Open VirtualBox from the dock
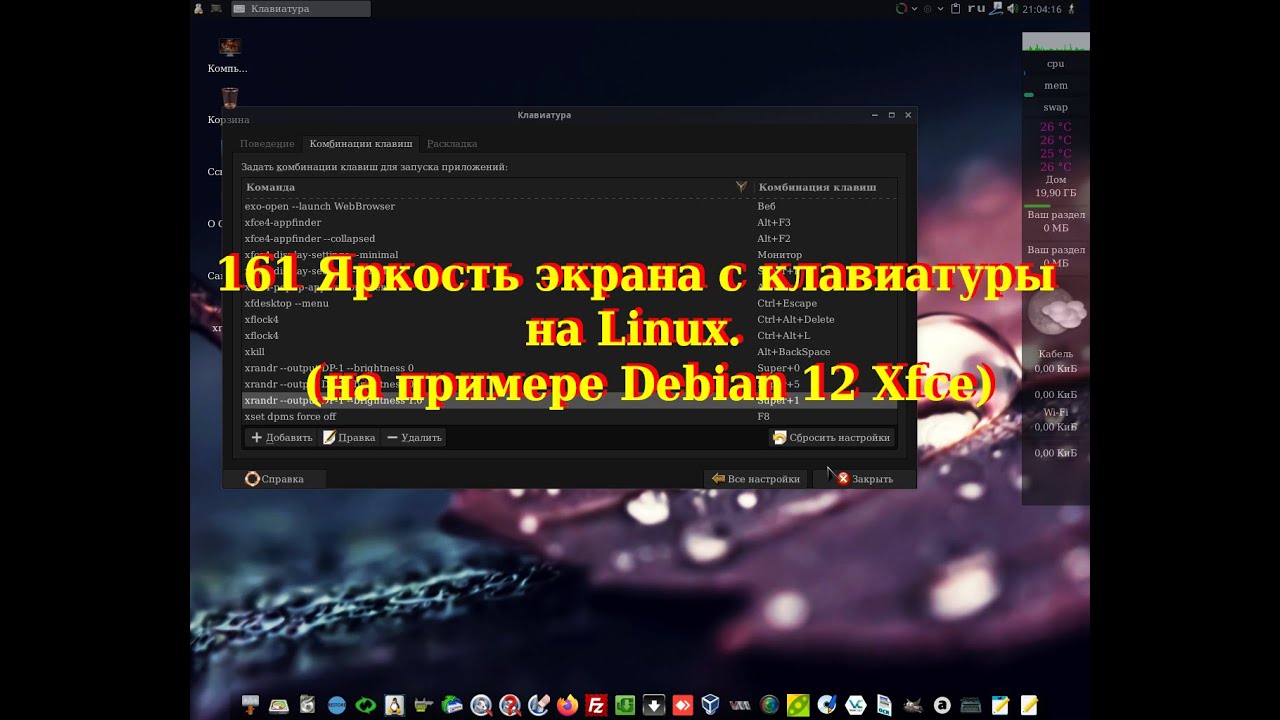The image size is (1280, 720). coord(712,705)
